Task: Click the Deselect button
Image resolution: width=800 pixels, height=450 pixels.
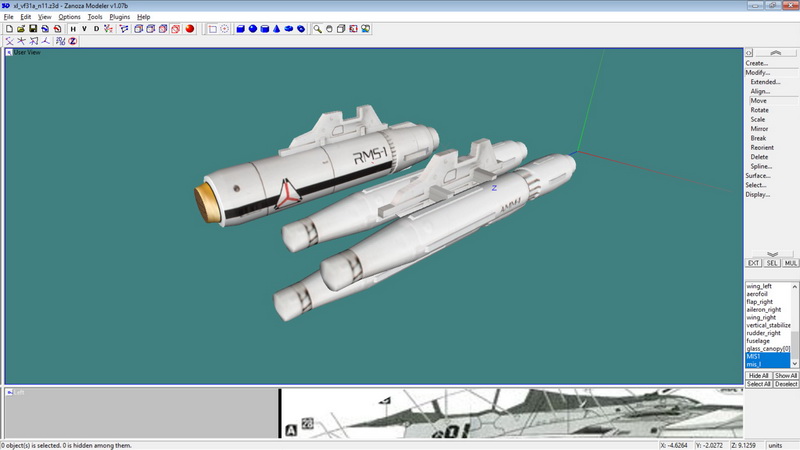Action: pyautogui.click(x=785, y=384)
